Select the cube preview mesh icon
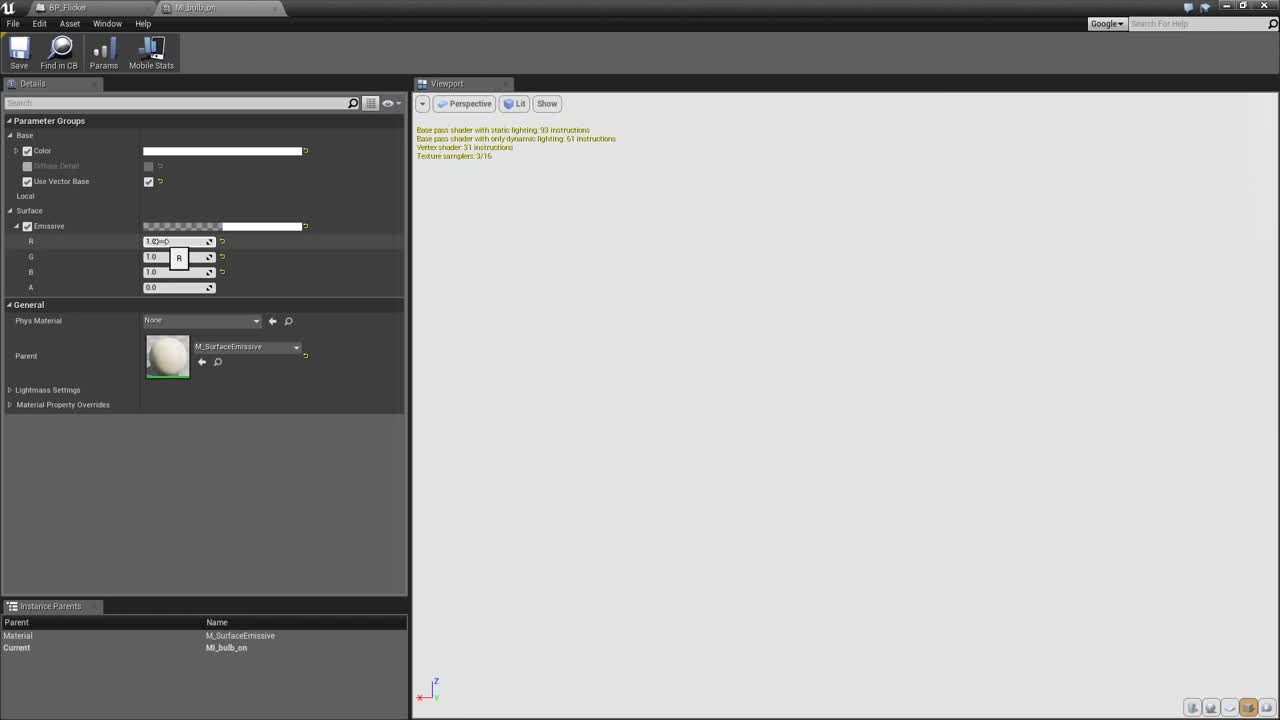 pyautogui.click(x=1248, y=708)
